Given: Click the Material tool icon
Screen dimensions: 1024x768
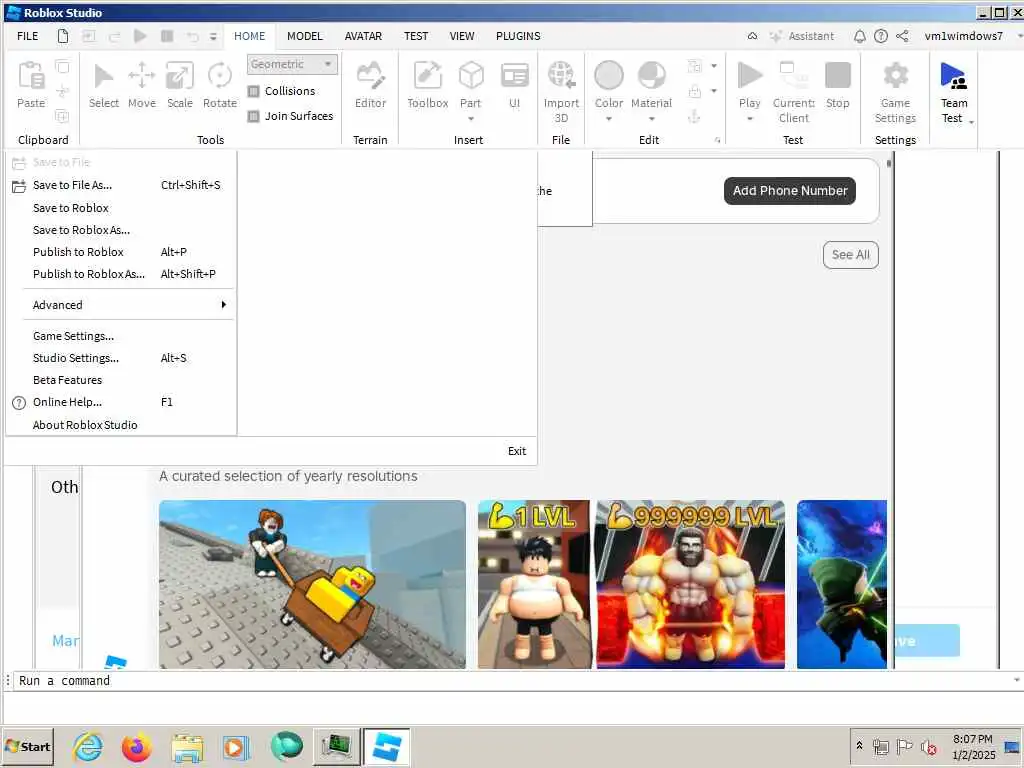Looking at the screenshot, I should click(651, 76).
